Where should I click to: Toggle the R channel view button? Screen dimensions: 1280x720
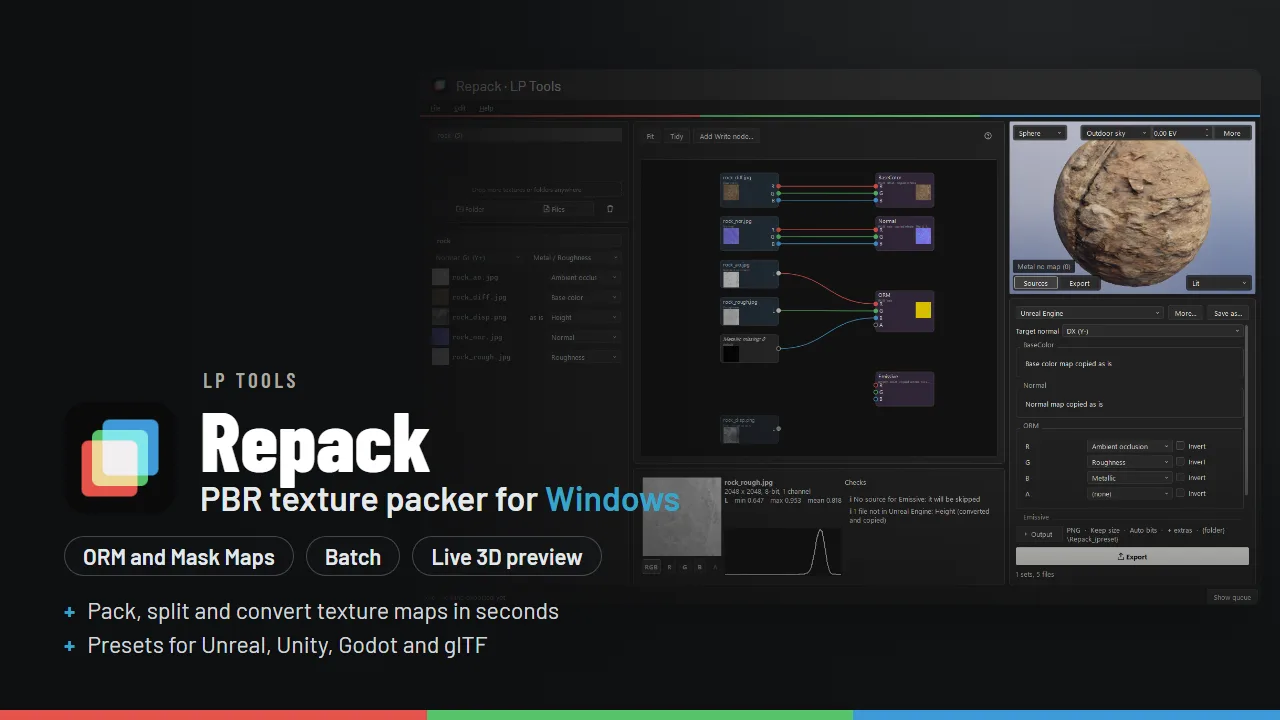click(669, 567)
